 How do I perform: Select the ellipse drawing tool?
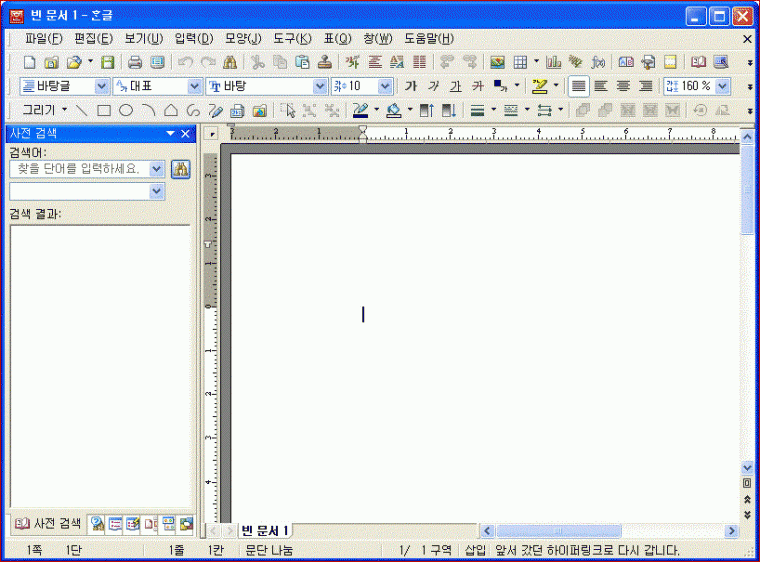tap(126, 110)
